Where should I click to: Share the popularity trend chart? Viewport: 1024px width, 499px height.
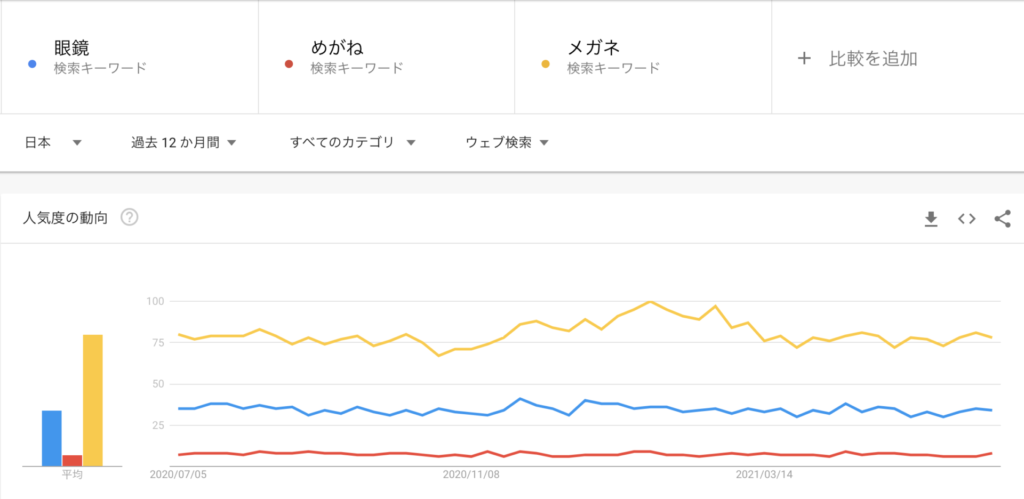click(x=1002, y=219)
